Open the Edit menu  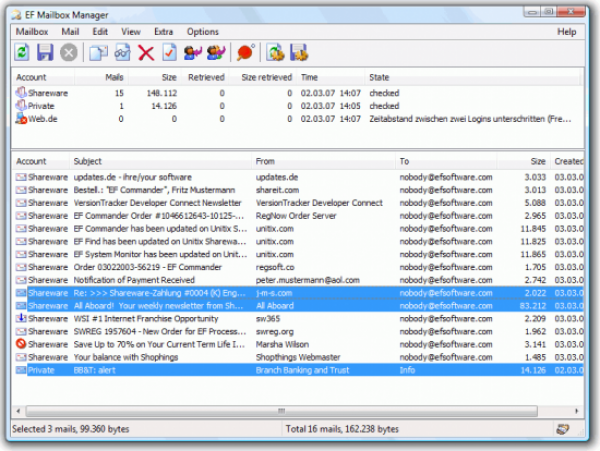[x=100, y=32]
